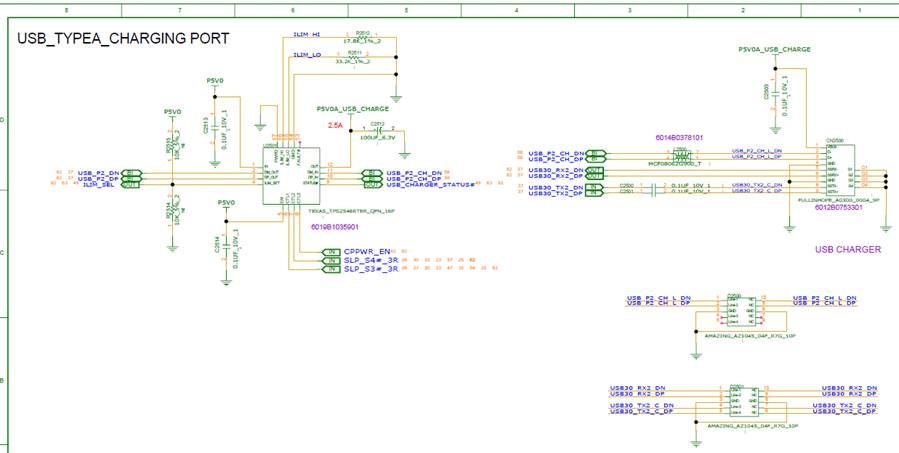
Task: Select the CPPWR_EN input port symbol
Action: [x=331, y=252]
